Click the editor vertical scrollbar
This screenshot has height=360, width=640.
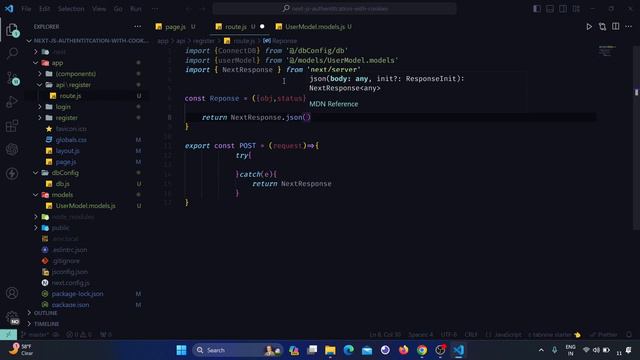[x=636, y=139]
